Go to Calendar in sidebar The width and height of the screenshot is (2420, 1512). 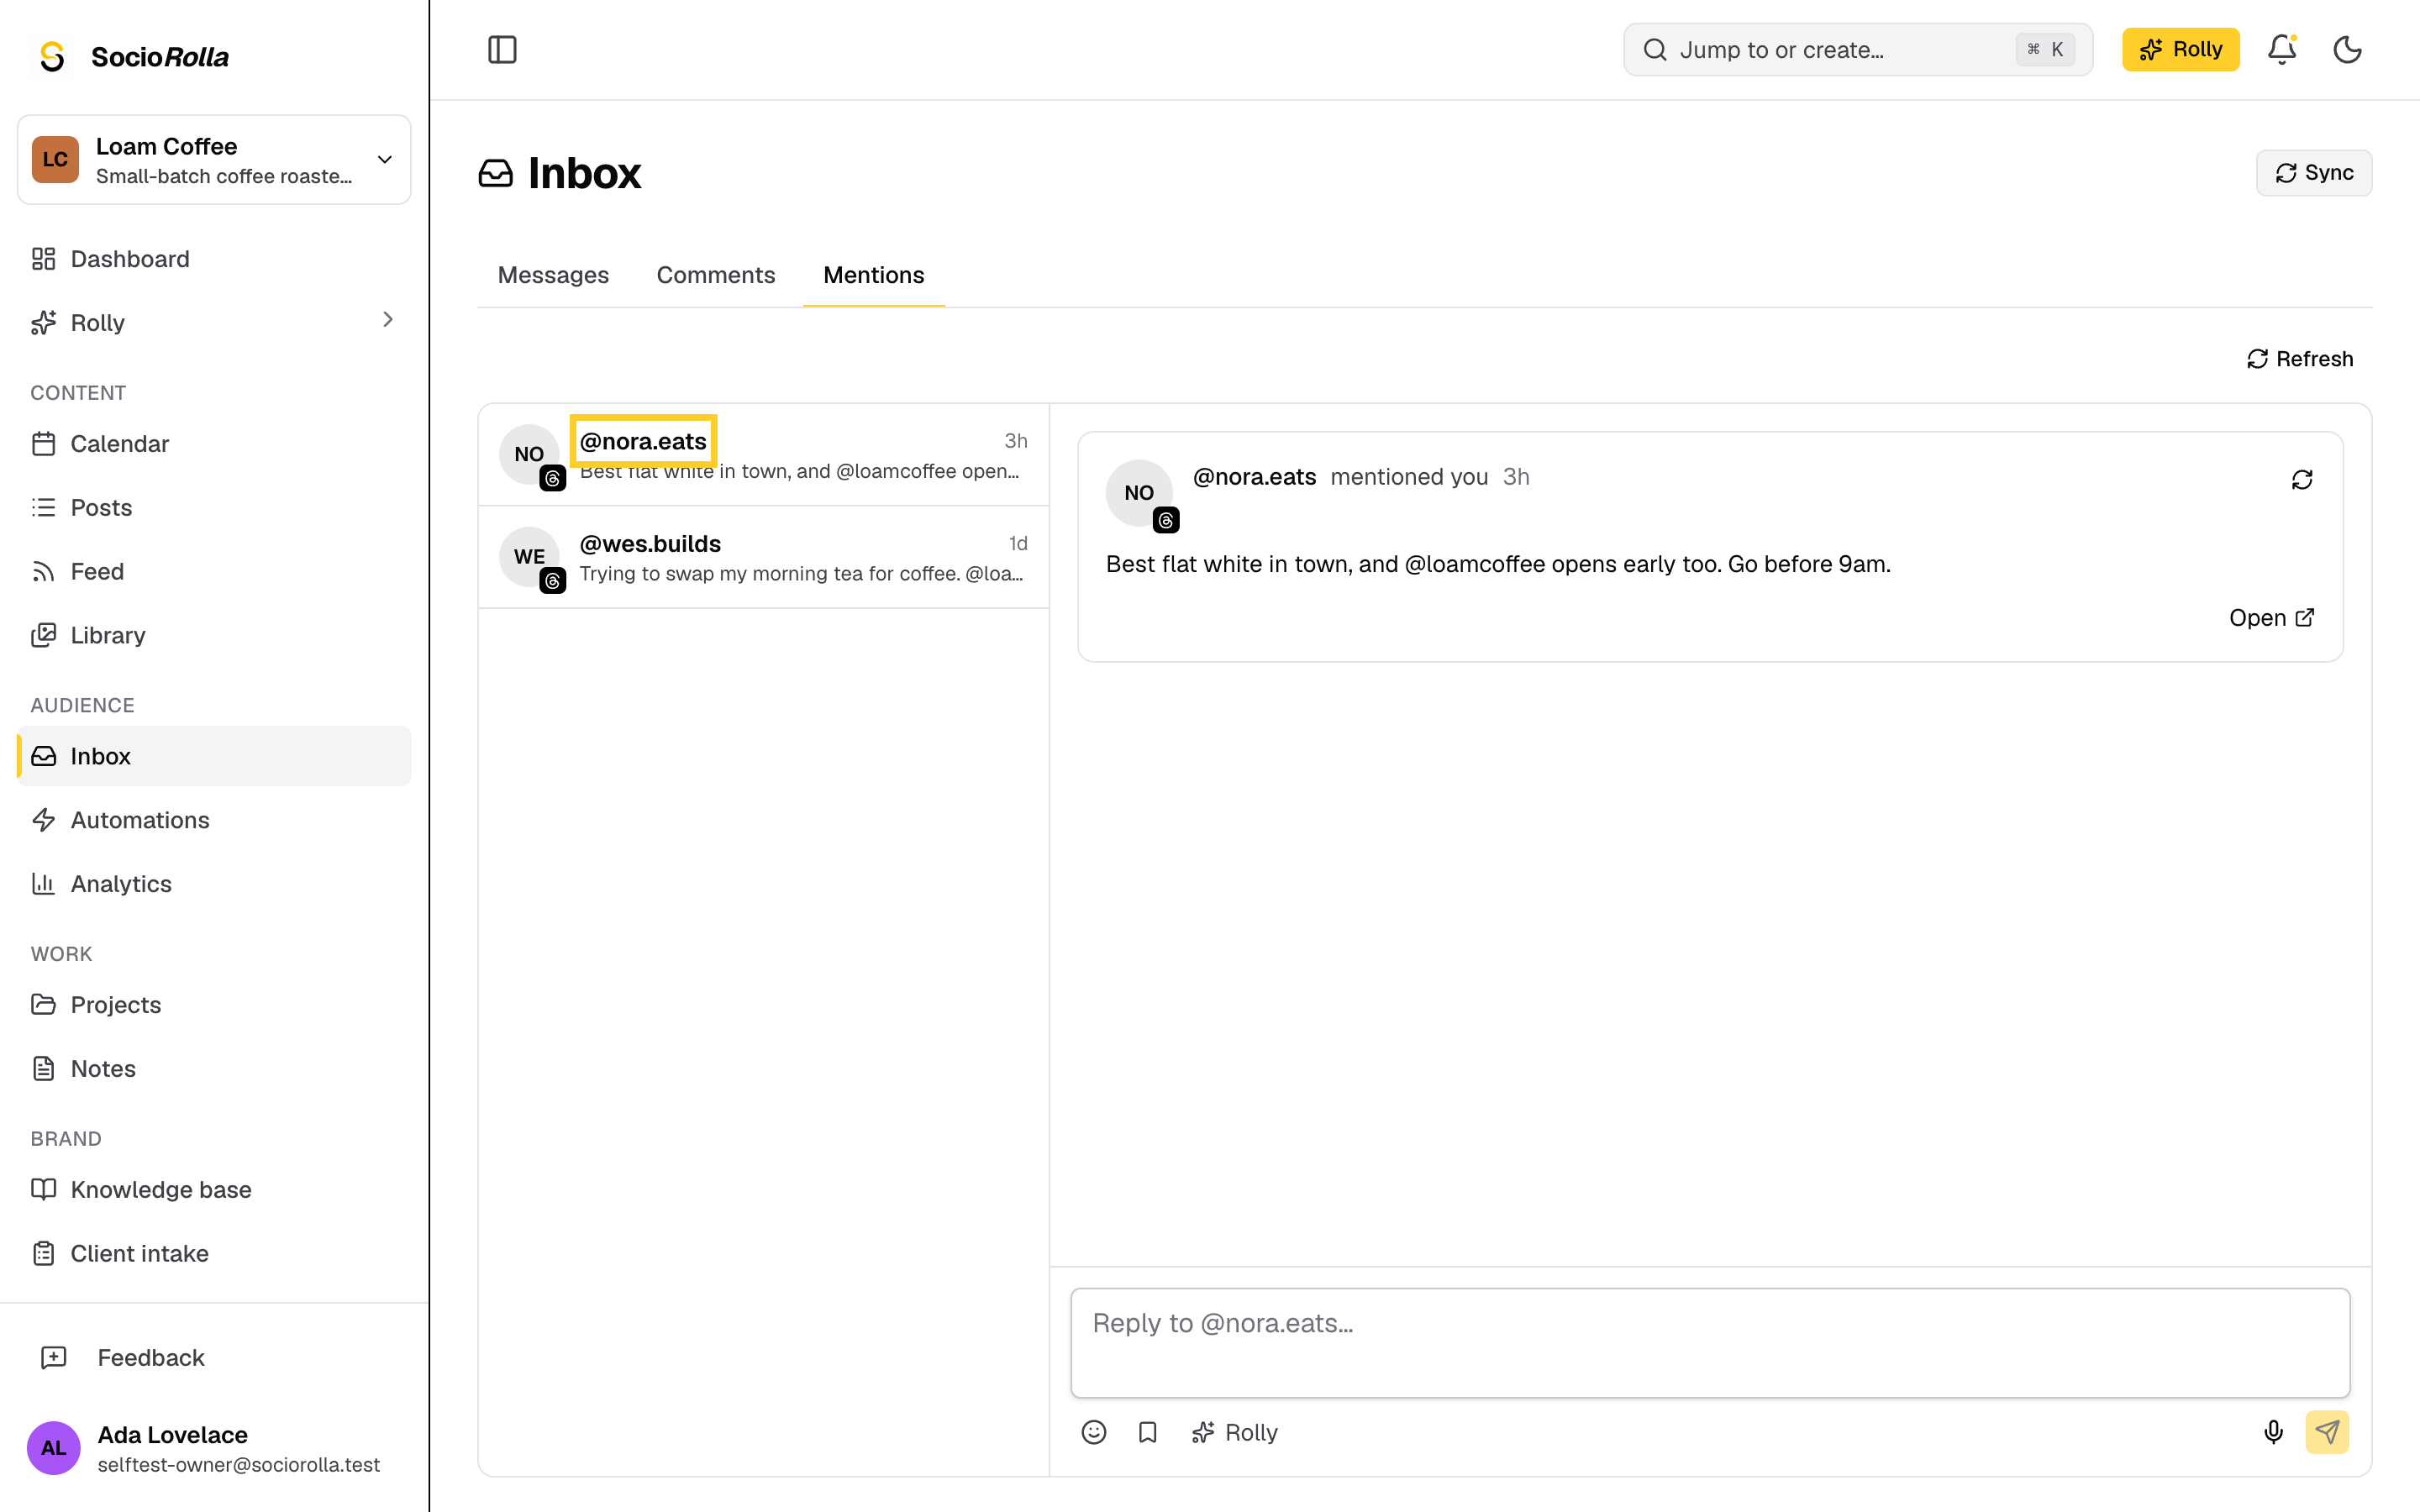click(214, 444)
